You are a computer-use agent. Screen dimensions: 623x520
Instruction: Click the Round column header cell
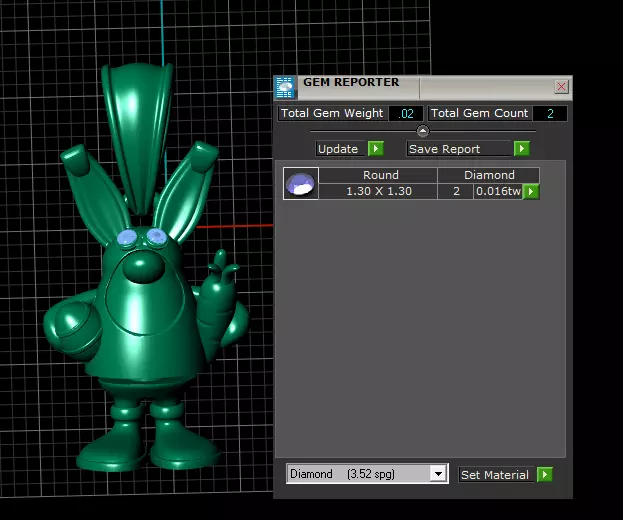[378, 175]
